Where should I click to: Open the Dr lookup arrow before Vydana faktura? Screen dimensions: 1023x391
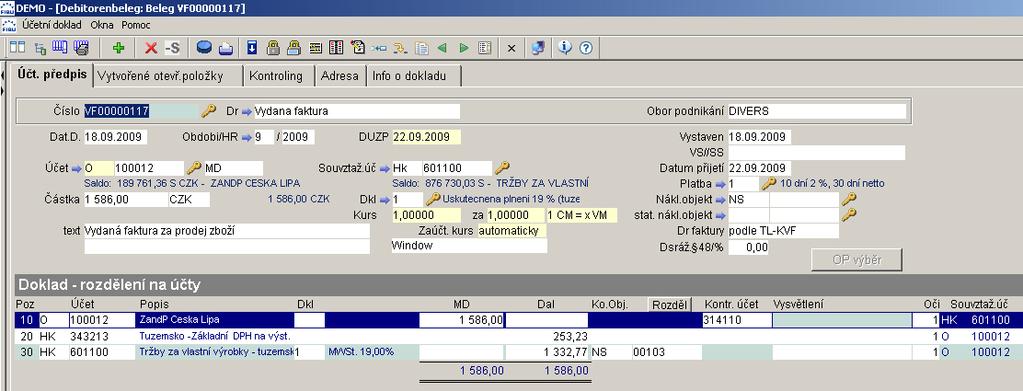point(247,112)
